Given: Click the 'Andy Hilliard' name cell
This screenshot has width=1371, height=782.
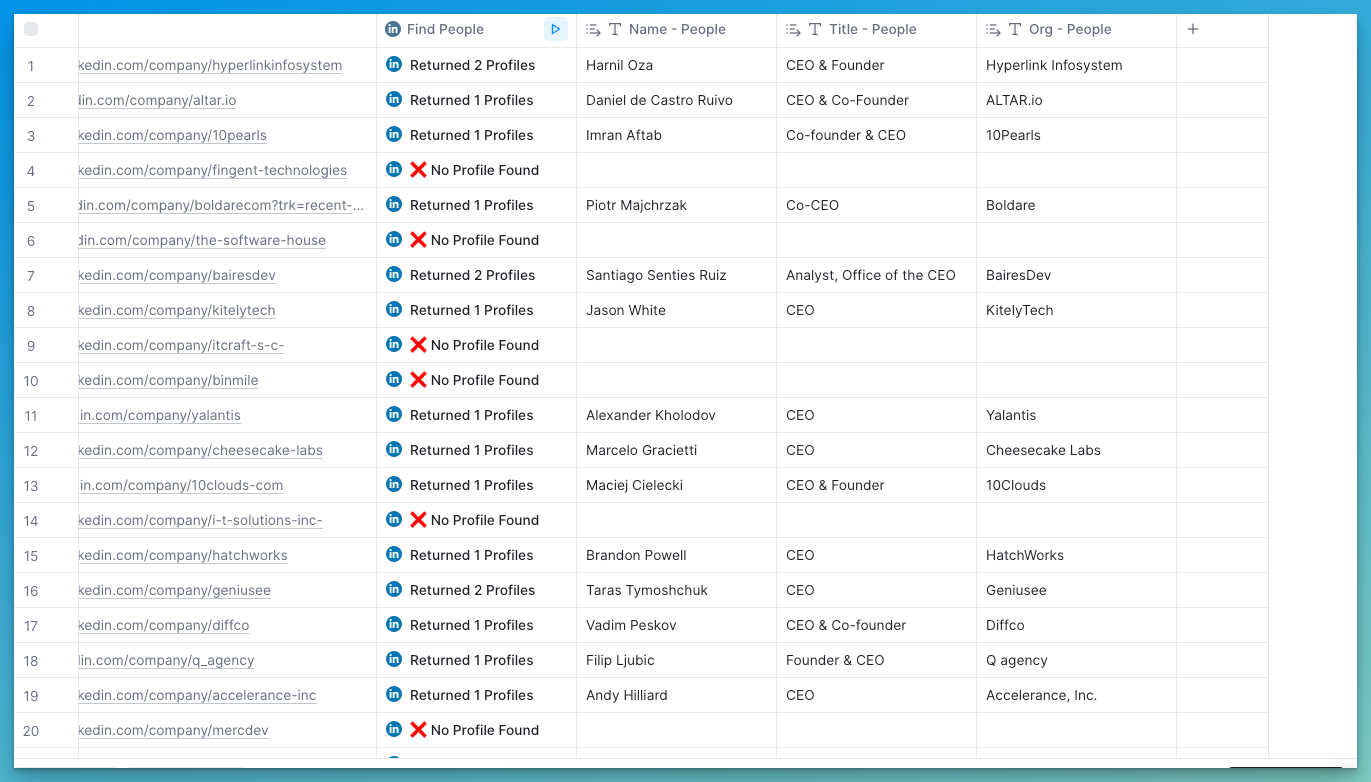Looking at the screenshot, I should click(677, 695).
